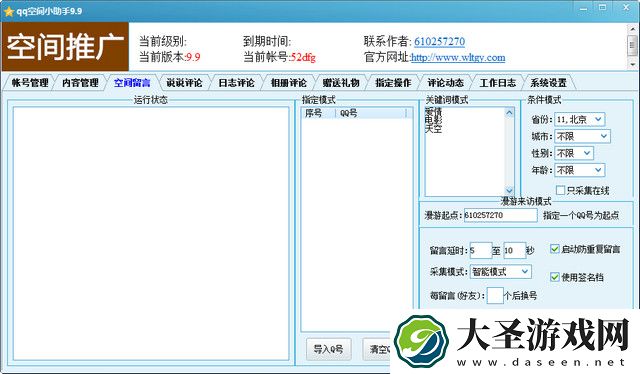Select the 空间留言 tab
Viewport: 640px width, 374px height.
pos(132,83)
